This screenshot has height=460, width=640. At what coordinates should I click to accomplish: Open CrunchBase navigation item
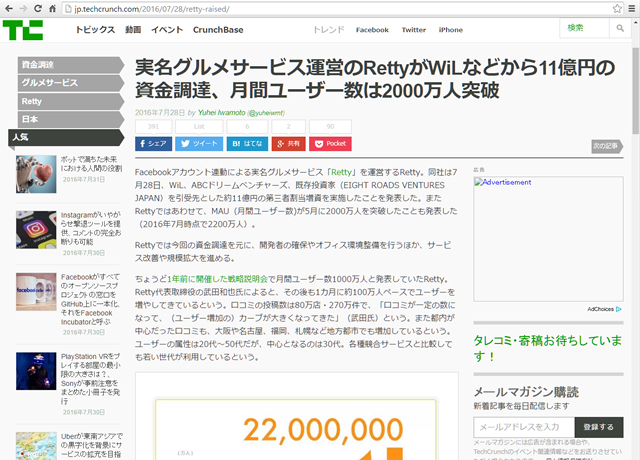(x=220, y=30)
